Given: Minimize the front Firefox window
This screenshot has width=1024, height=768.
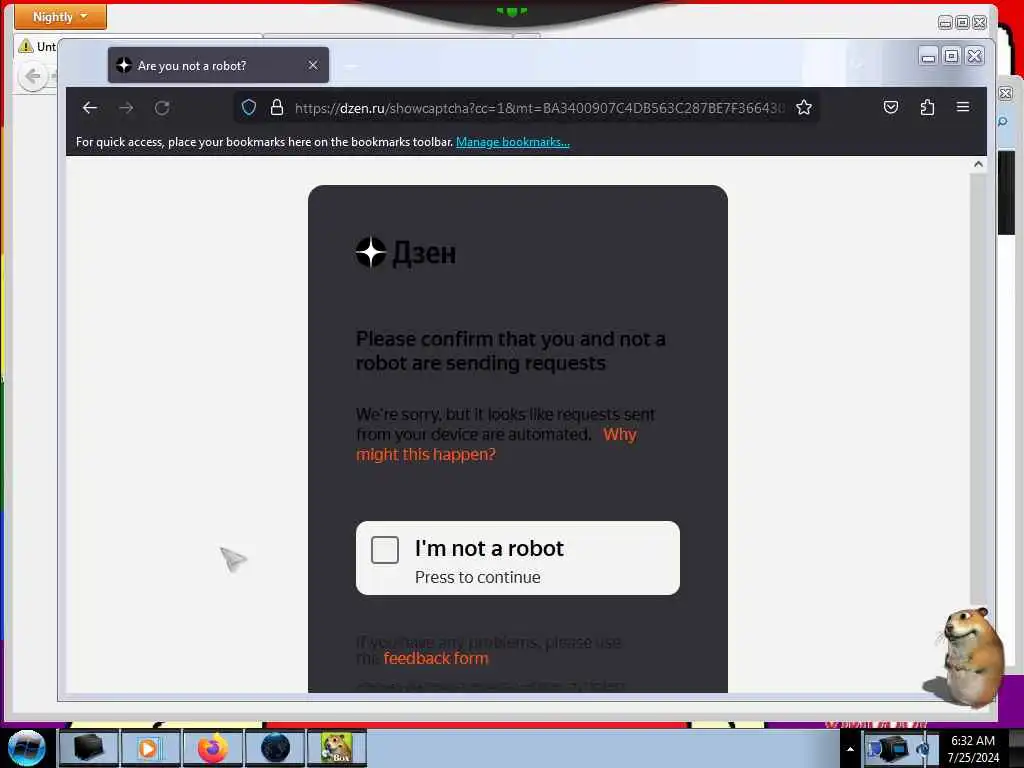Looking at the screenshot, I should (x=928, y=56).
